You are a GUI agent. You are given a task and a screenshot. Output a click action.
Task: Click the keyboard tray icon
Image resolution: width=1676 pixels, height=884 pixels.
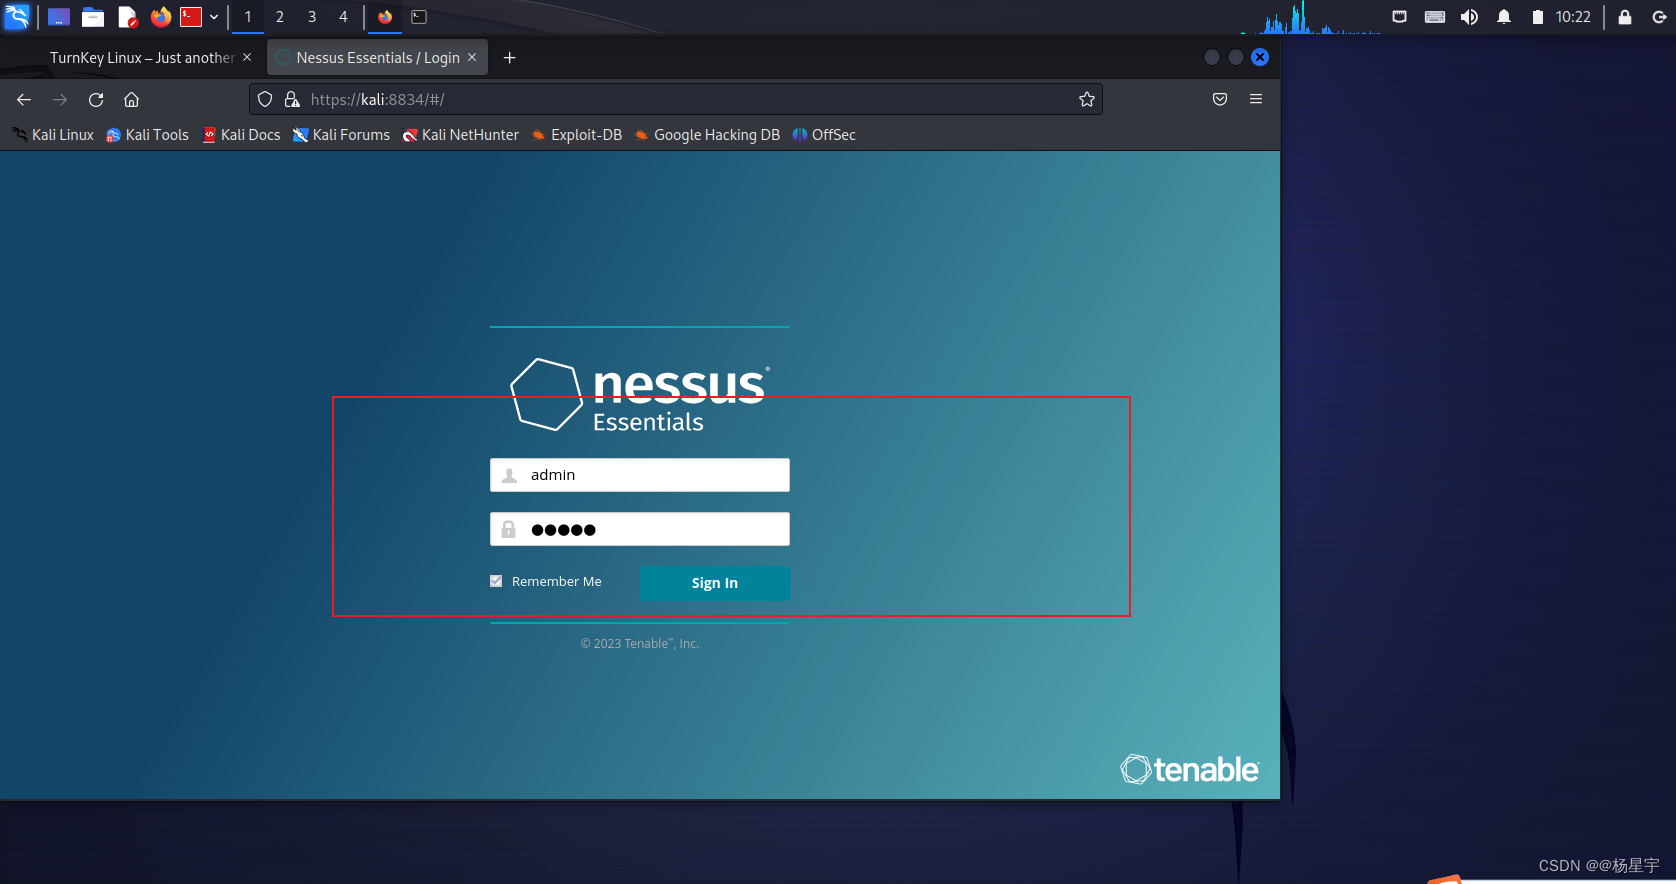(1435, 17)
